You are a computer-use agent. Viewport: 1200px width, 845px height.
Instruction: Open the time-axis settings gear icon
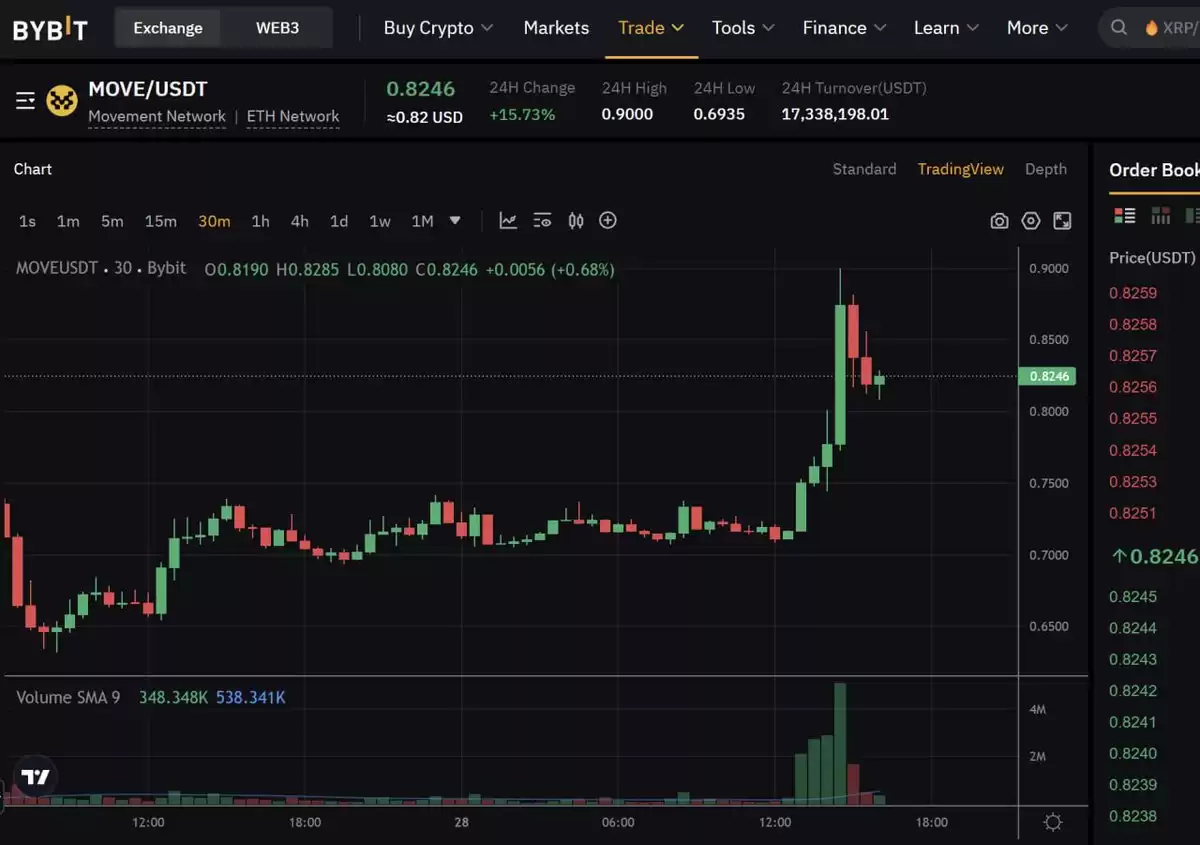tap(1053, 823)
